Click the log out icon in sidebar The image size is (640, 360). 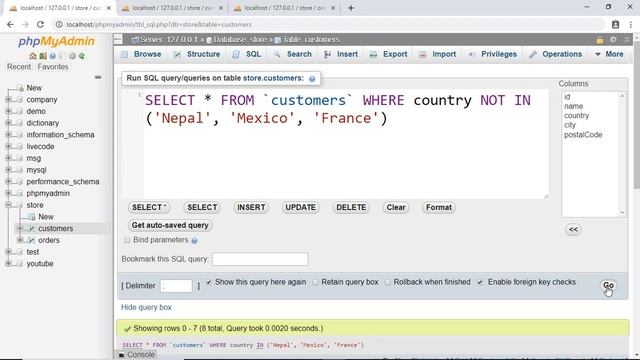pyautogui.click(x=43, y=56)
